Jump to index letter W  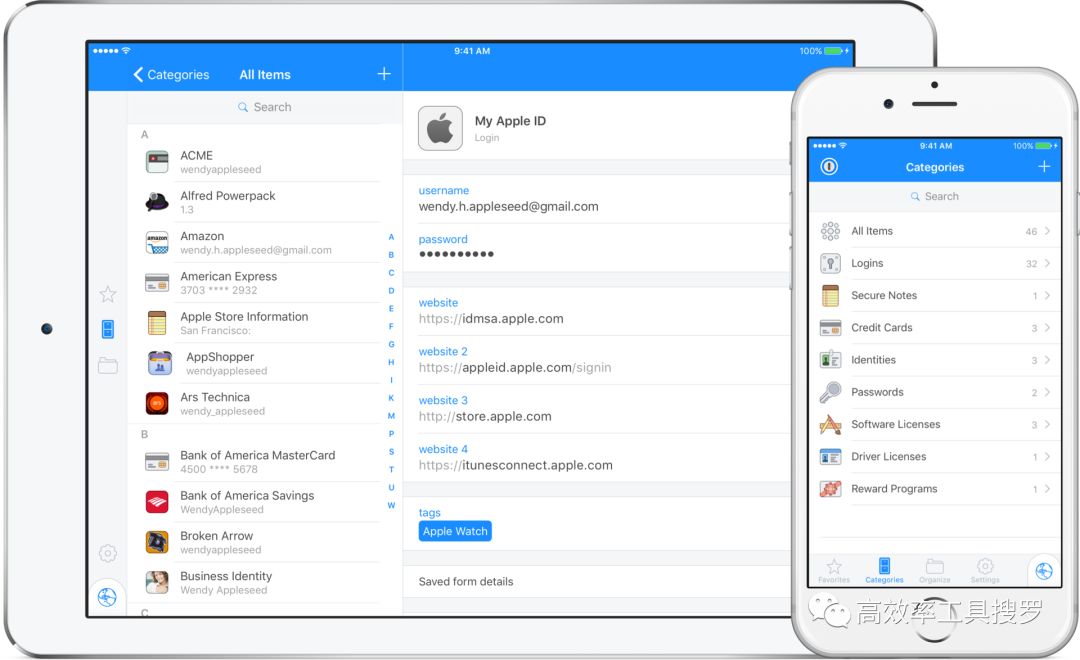click(391, 506)
